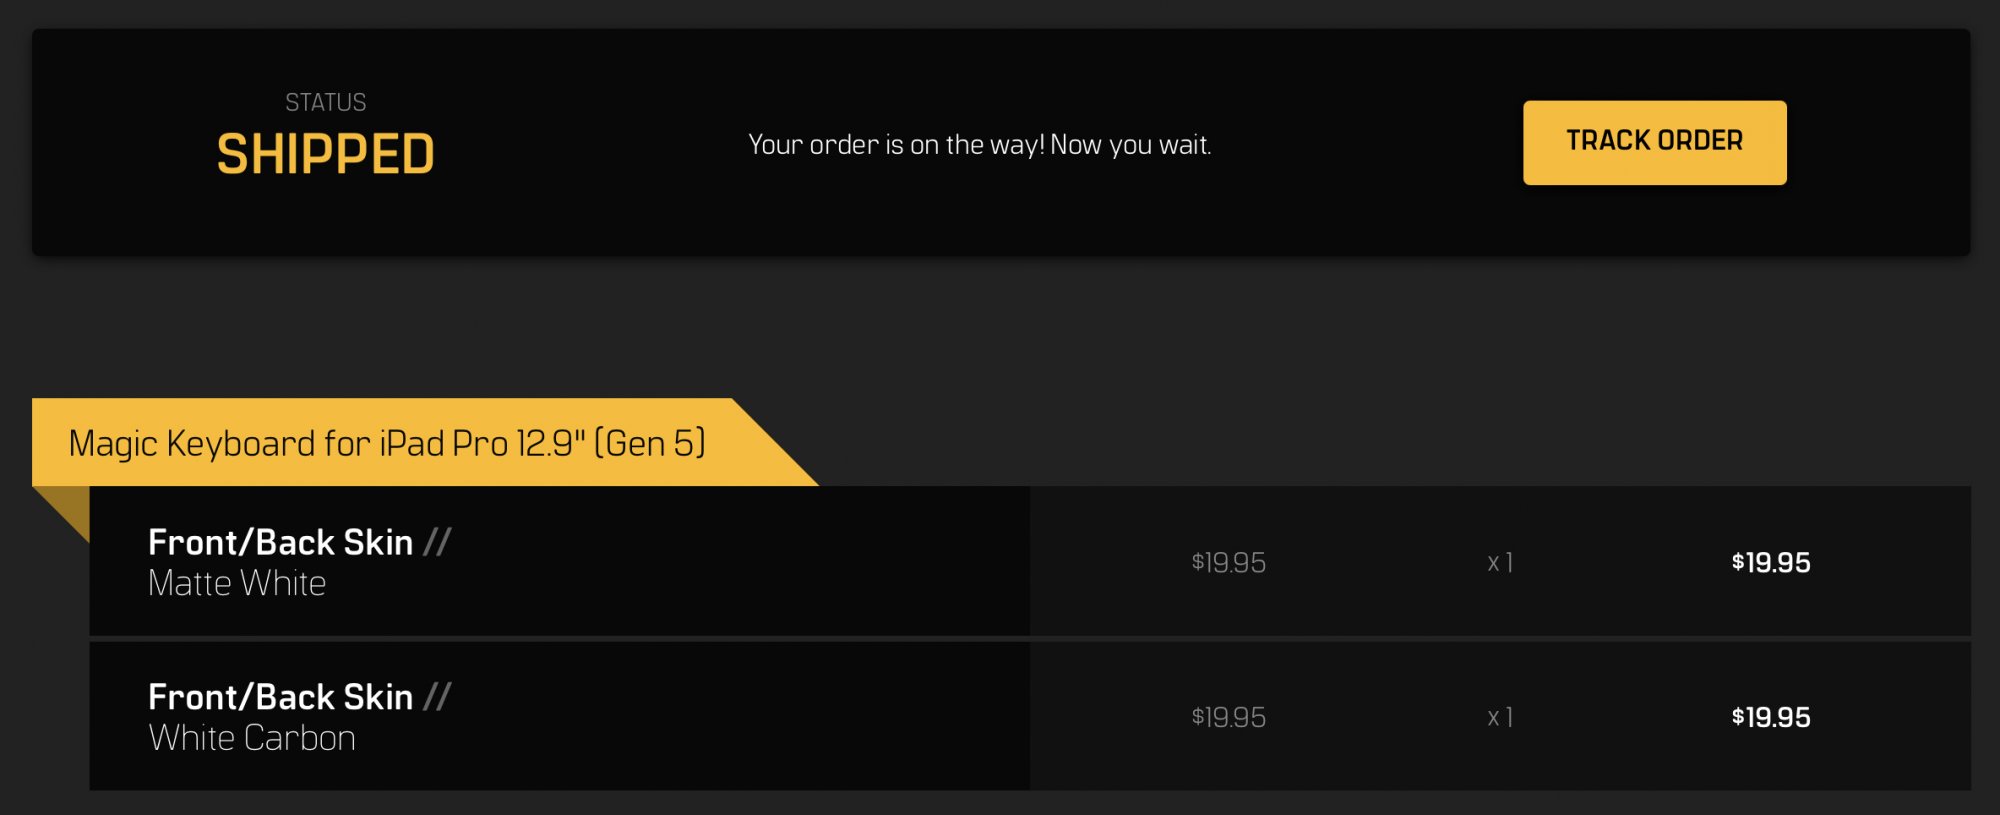Click the gray unit price for White Carbon

click(1228, 718)
